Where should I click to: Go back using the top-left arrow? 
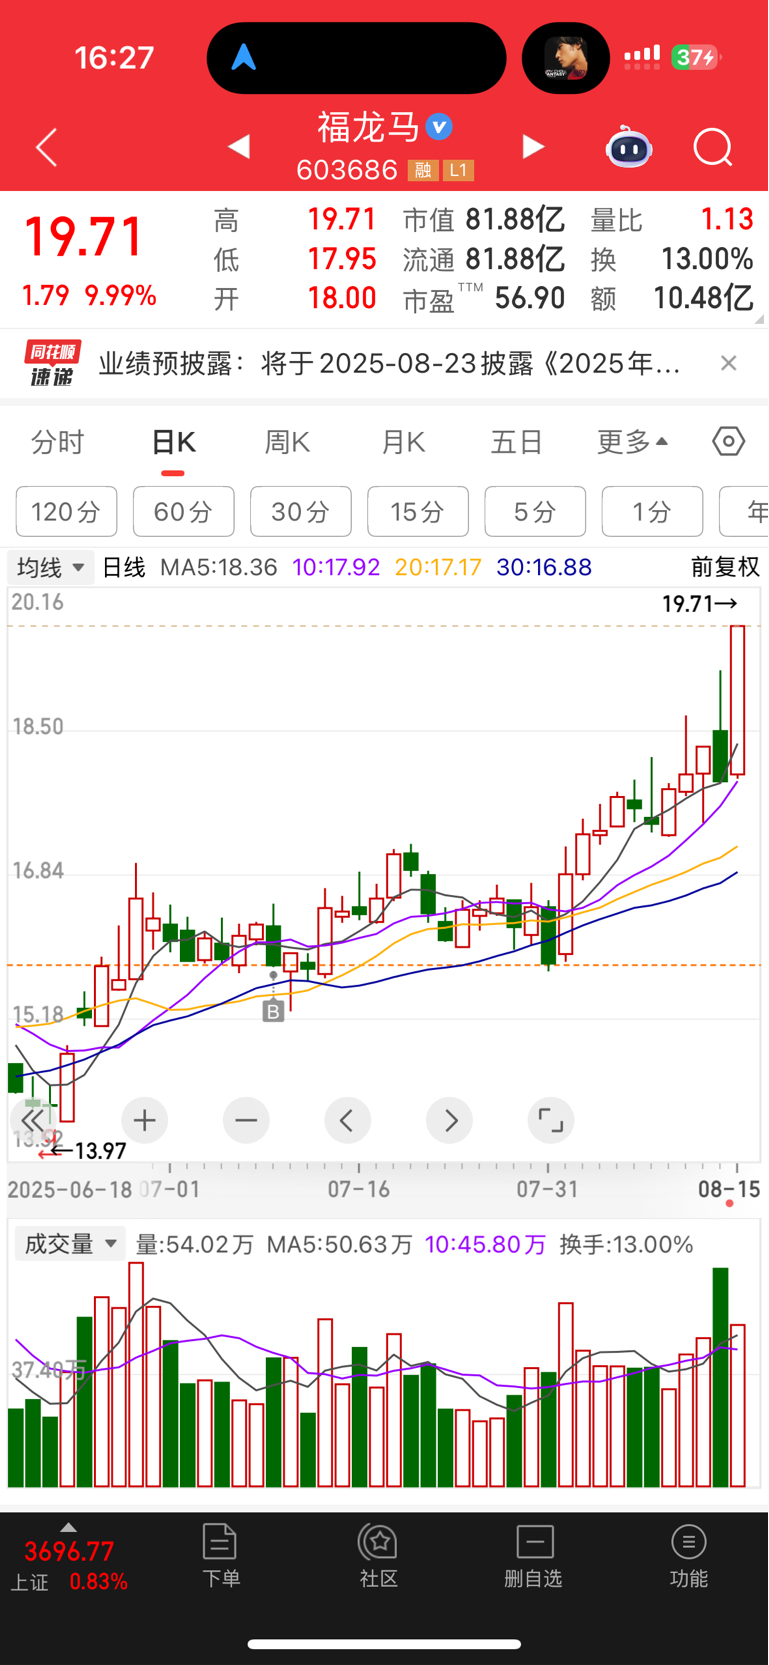click(46, 148)
